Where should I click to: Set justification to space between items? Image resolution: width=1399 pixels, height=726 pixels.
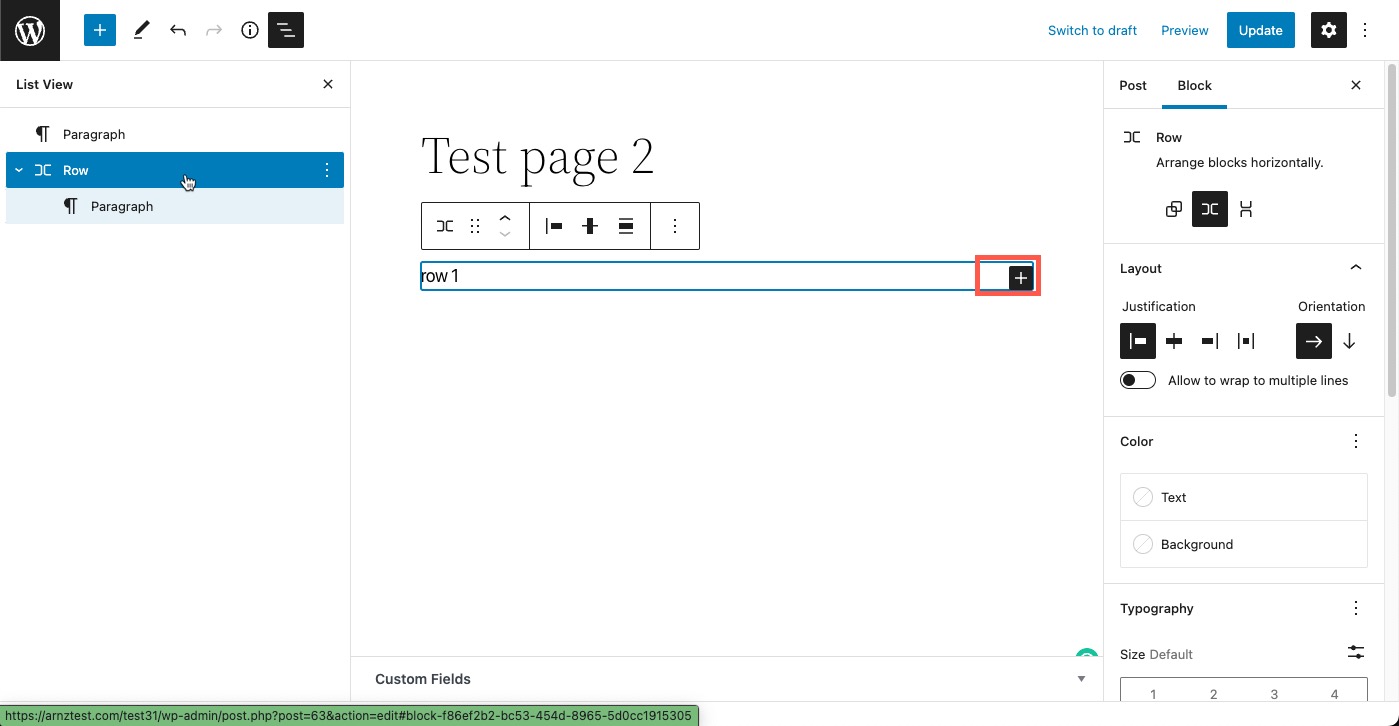(x=1246, y=341)
